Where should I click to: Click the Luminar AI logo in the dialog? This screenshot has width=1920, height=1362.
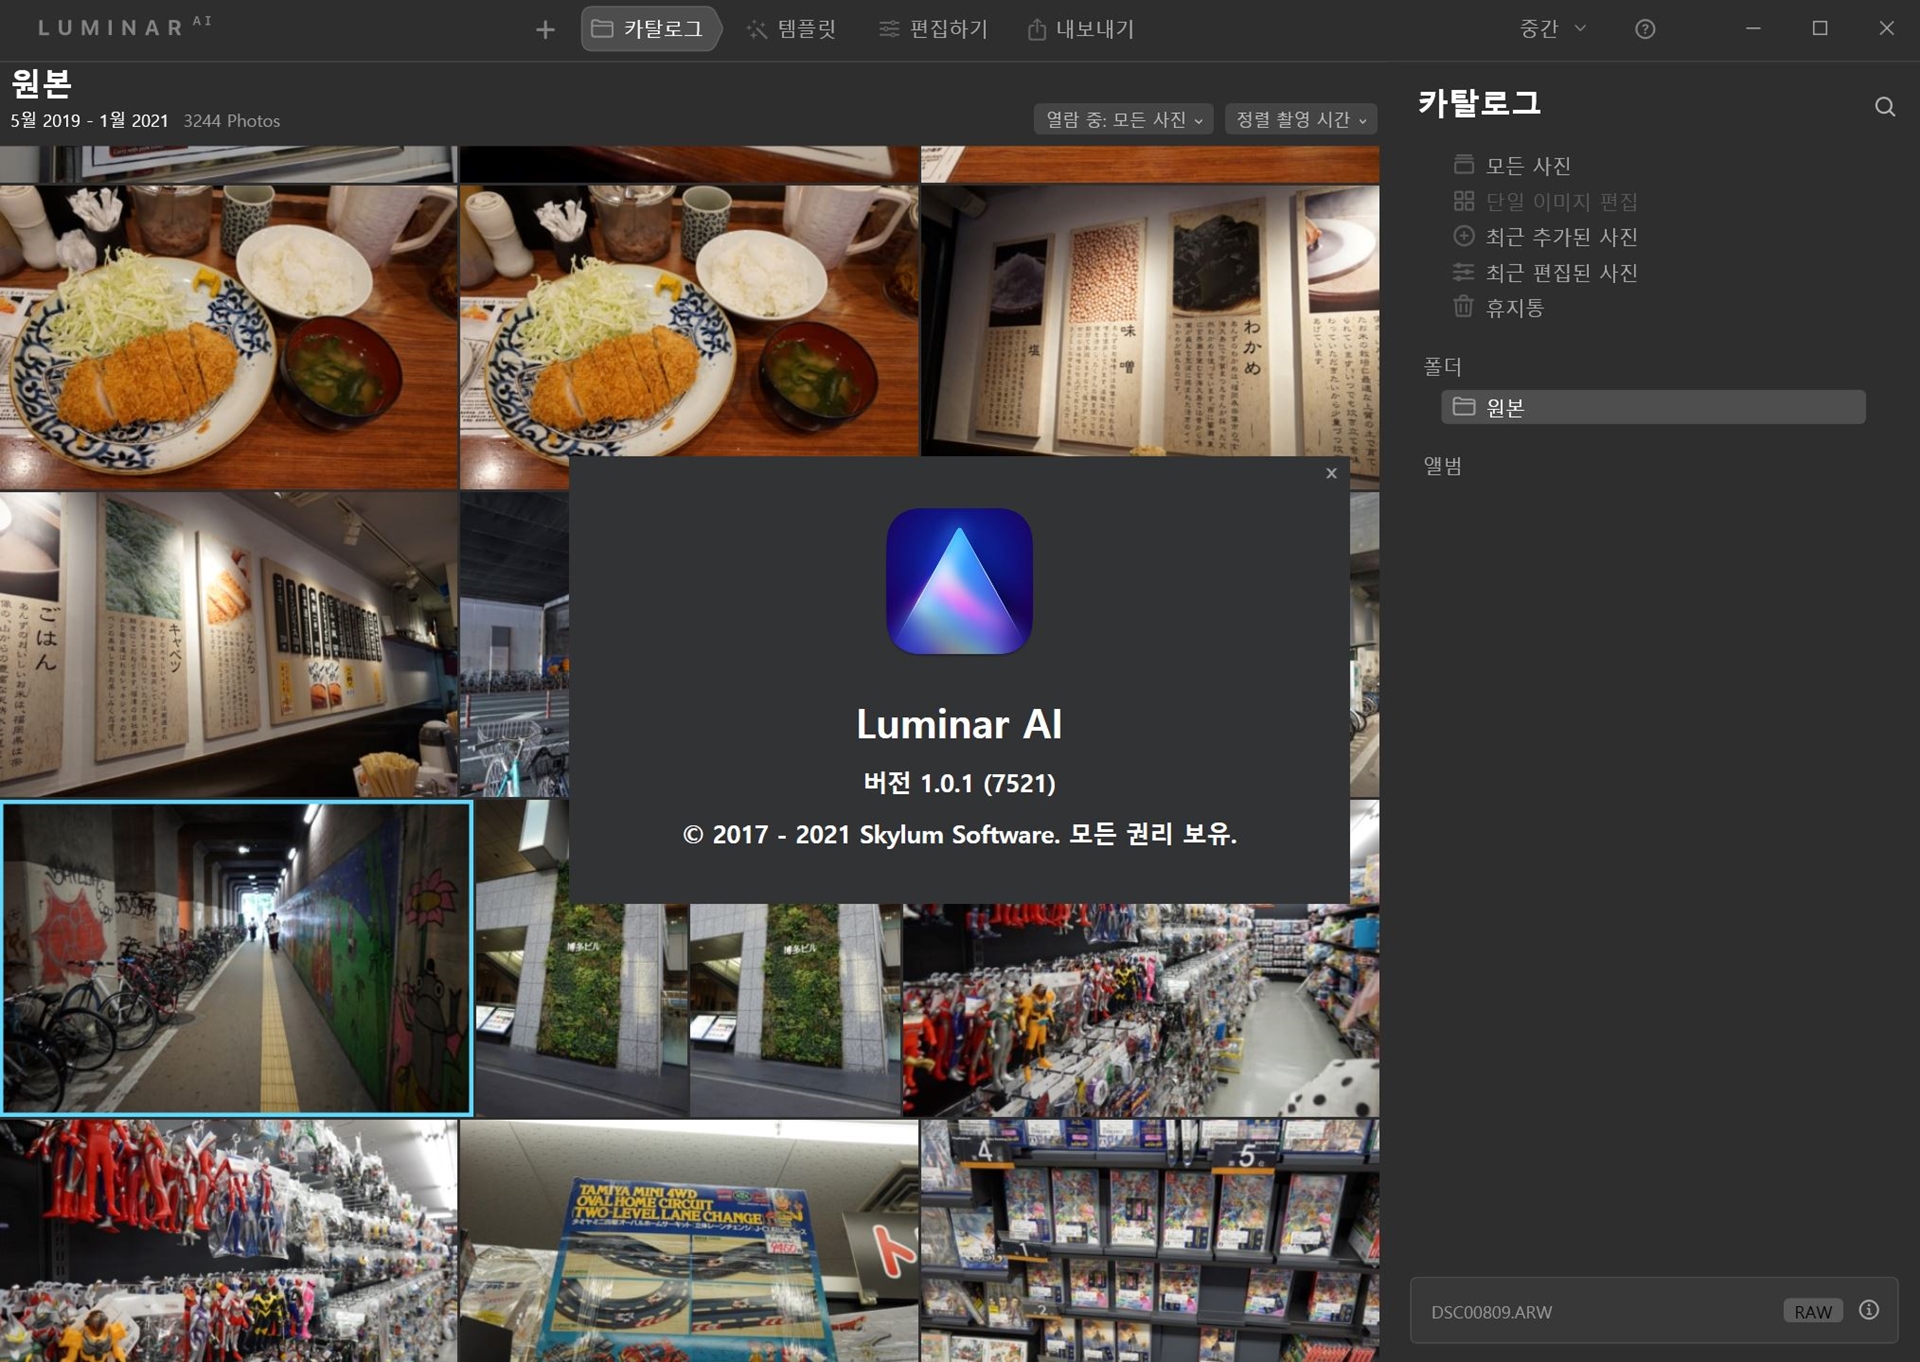[959, 581]
